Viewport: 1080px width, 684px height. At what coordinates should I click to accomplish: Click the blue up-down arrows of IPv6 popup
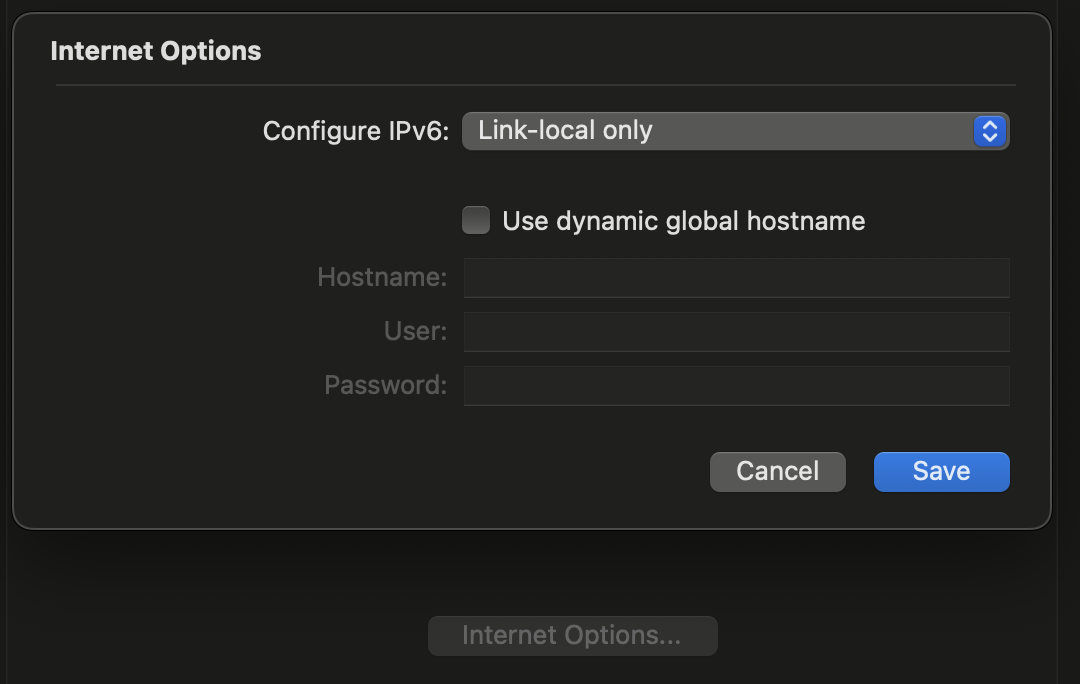click(990, 131)
